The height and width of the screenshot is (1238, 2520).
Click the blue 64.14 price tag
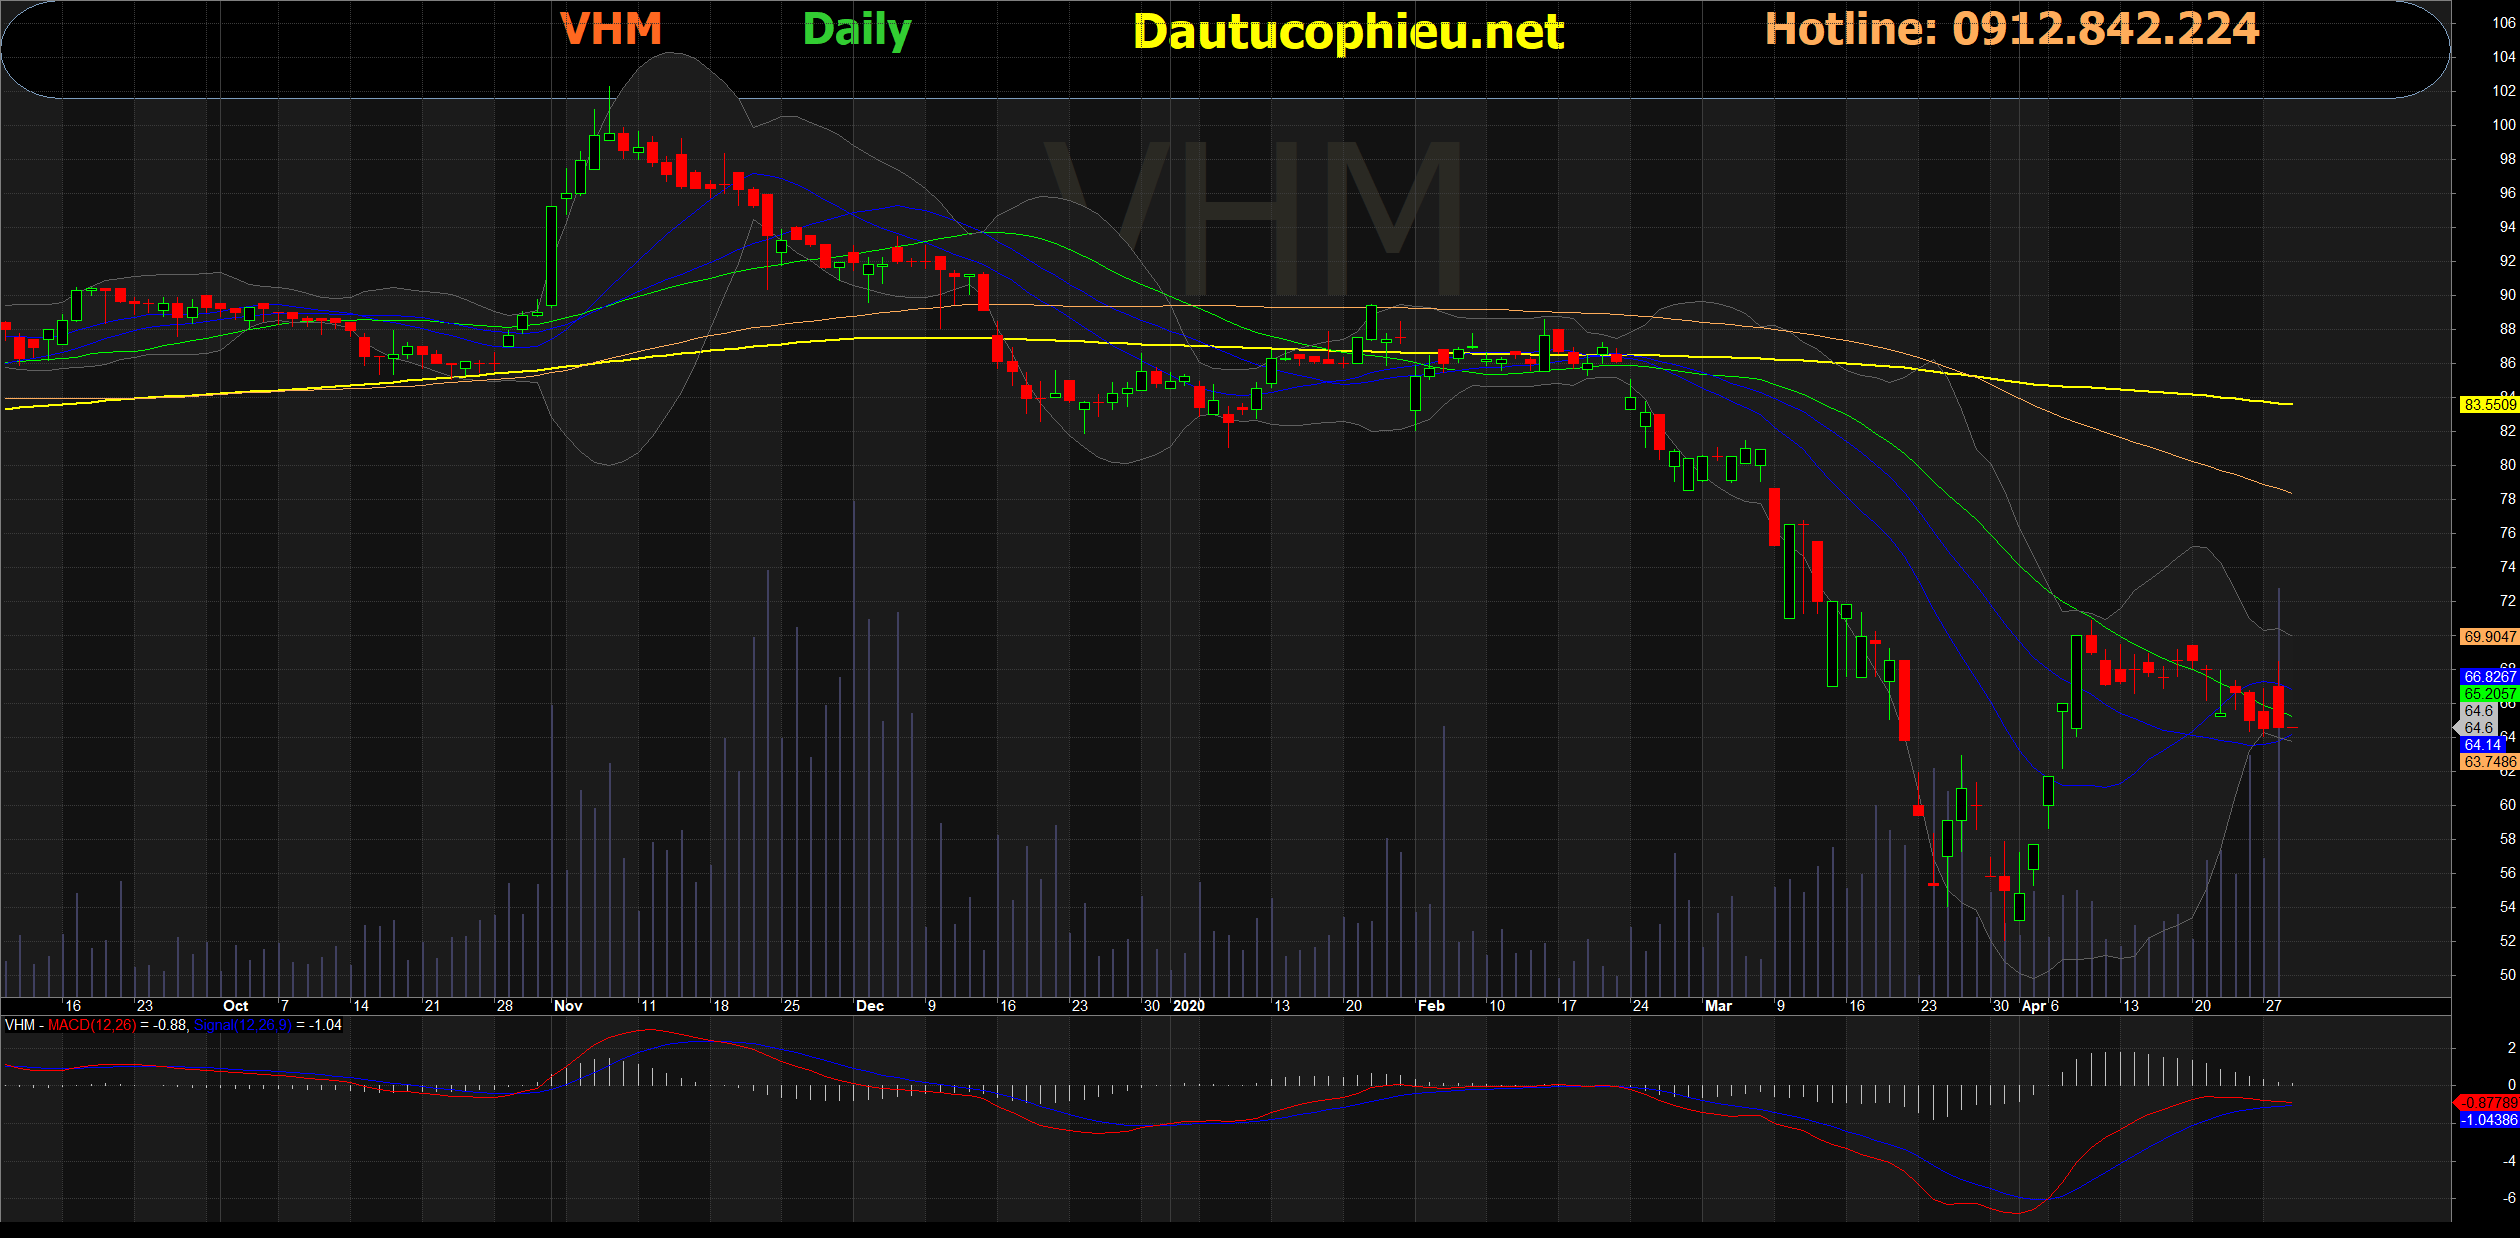tap(2482, 745)
